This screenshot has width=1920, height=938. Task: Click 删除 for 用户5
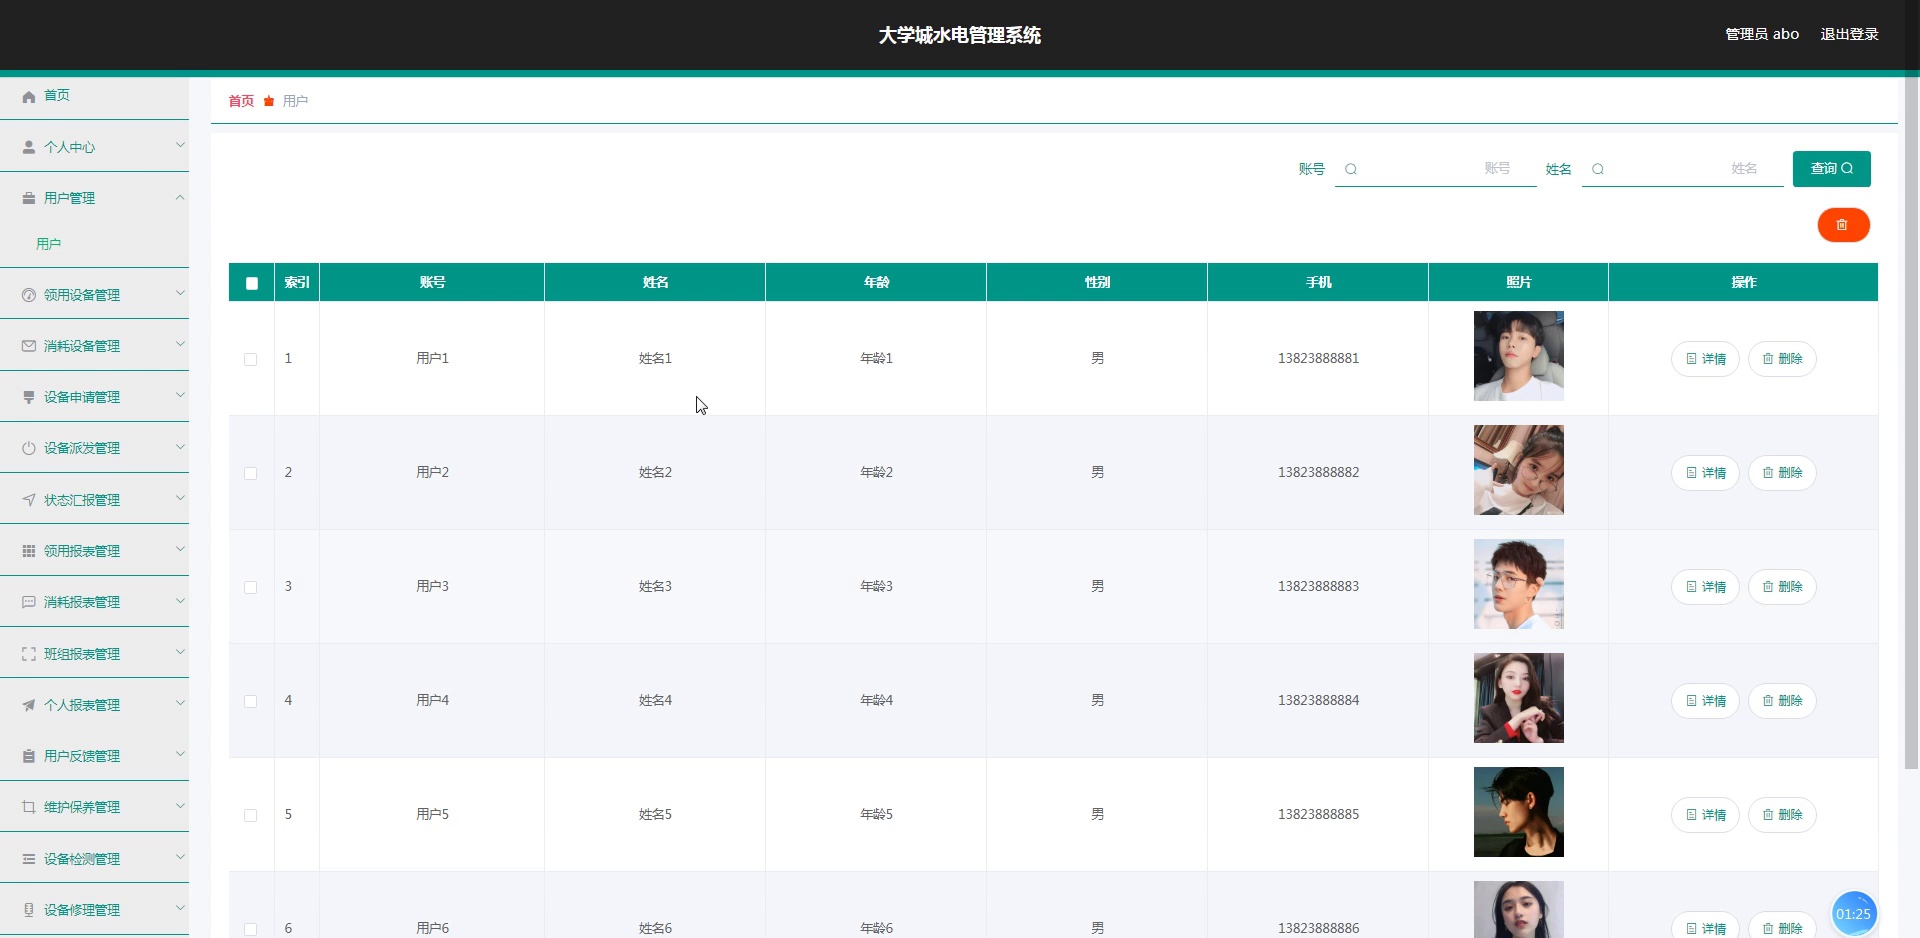click(1782, 815)
